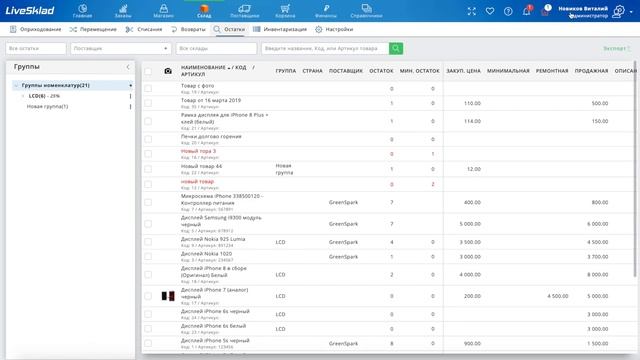Click the red новый товар item name

coord(197,182)
